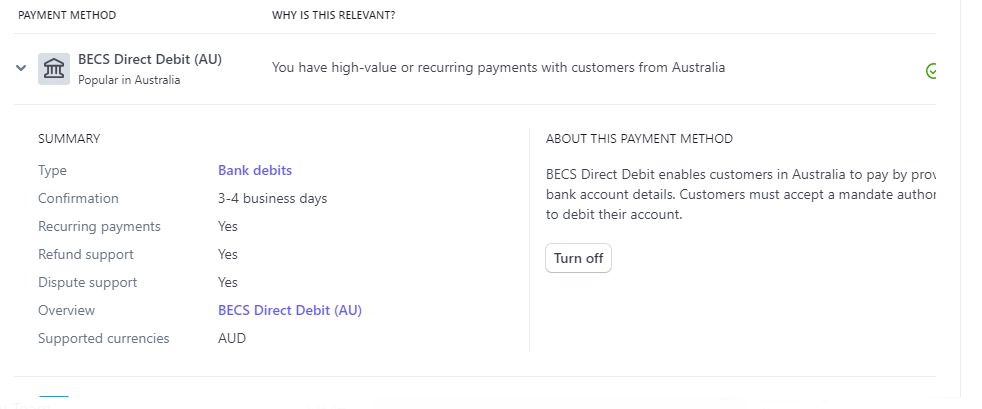Click the AUD supported currency value
This screenshot has height=409, width=982.
point(232,338)
